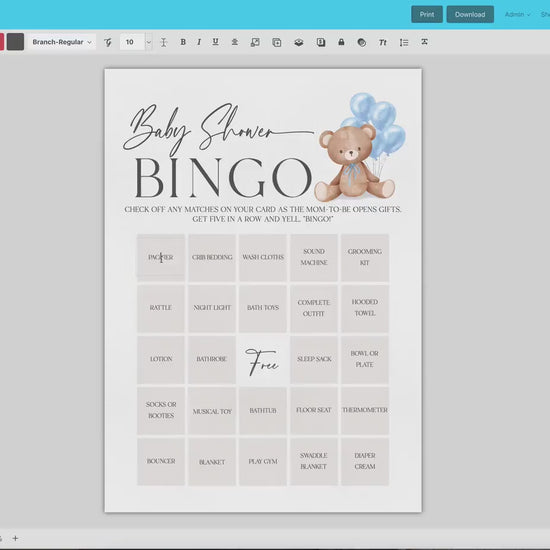
Task: Select the Free center square
Action: pyautogui.click(x=263, y=361)
